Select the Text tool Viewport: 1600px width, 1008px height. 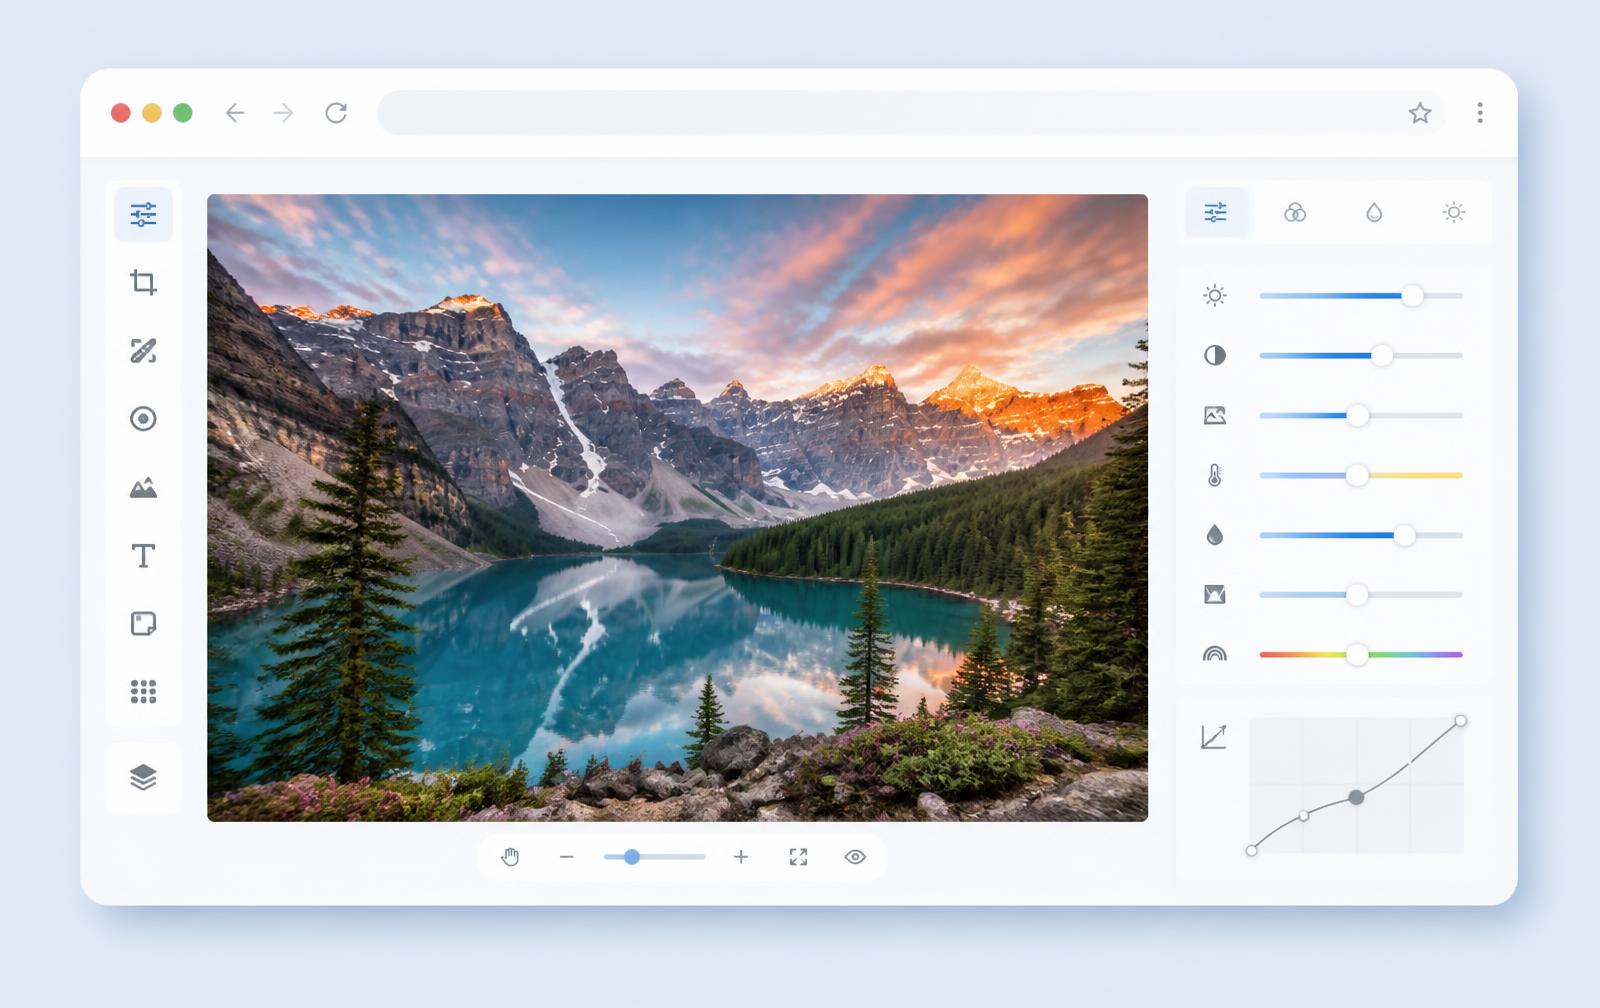[143, 556]
